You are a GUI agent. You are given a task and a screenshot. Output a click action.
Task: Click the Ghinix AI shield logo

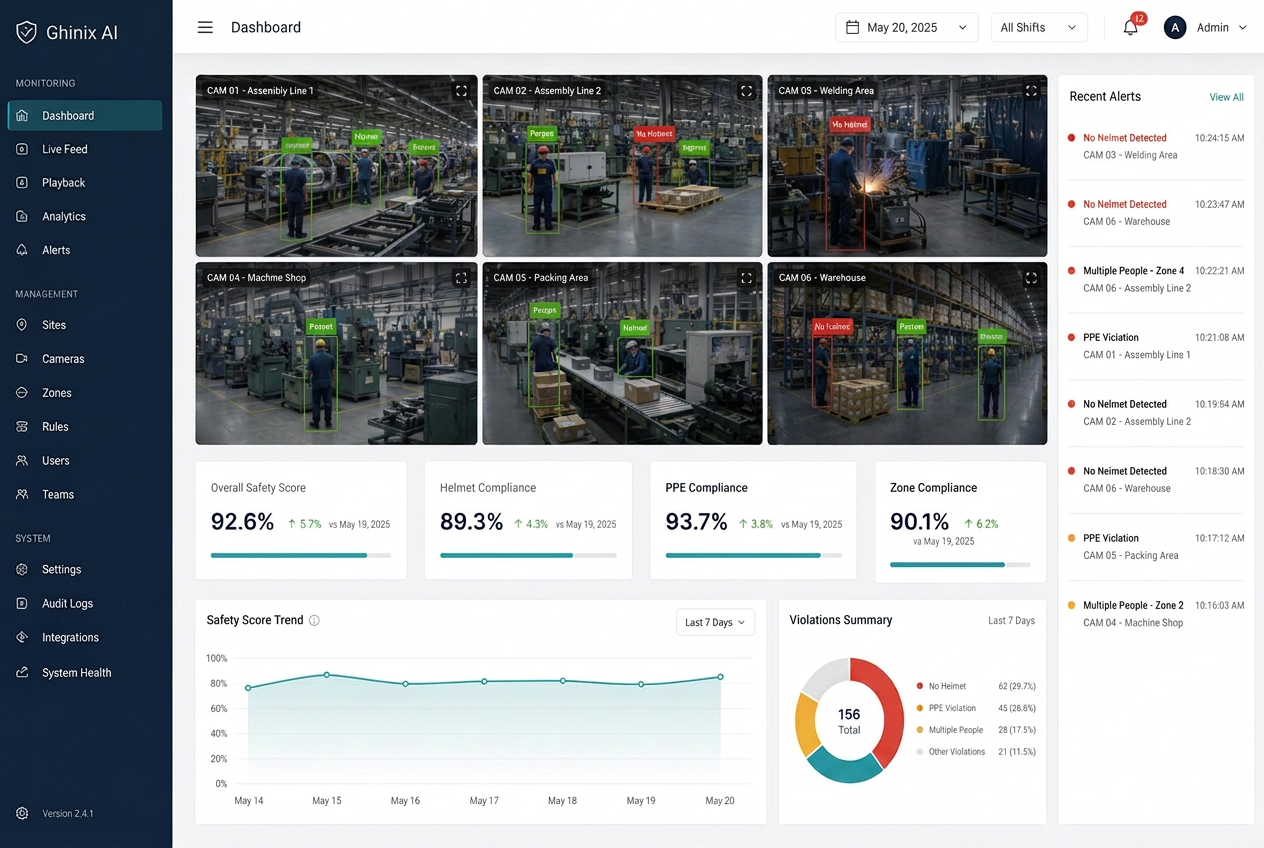coord(26,32)
